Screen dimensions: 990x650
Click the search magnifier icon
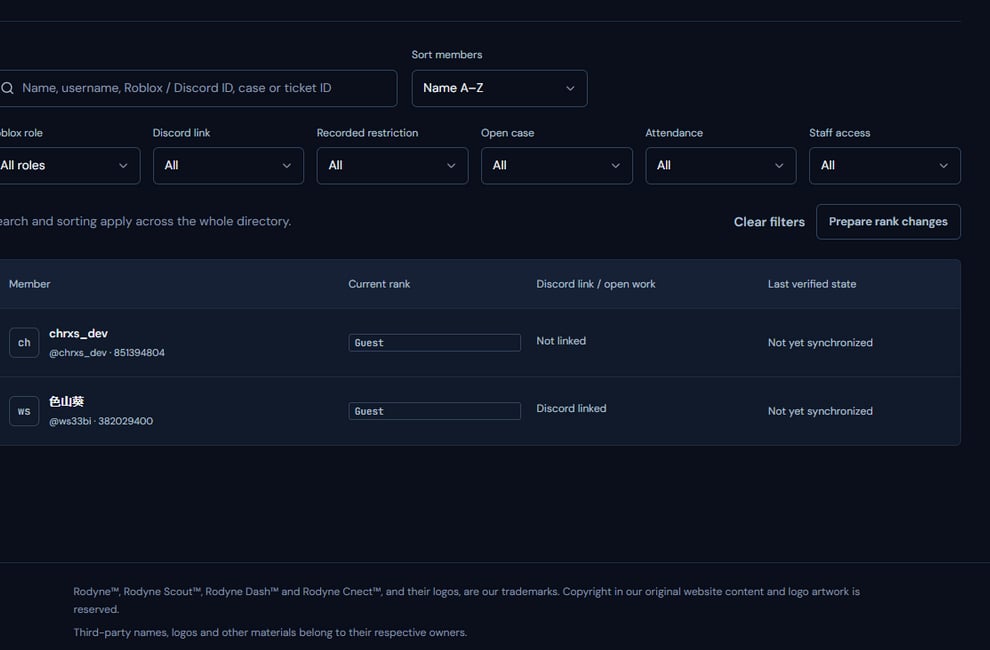coord(7,88)
